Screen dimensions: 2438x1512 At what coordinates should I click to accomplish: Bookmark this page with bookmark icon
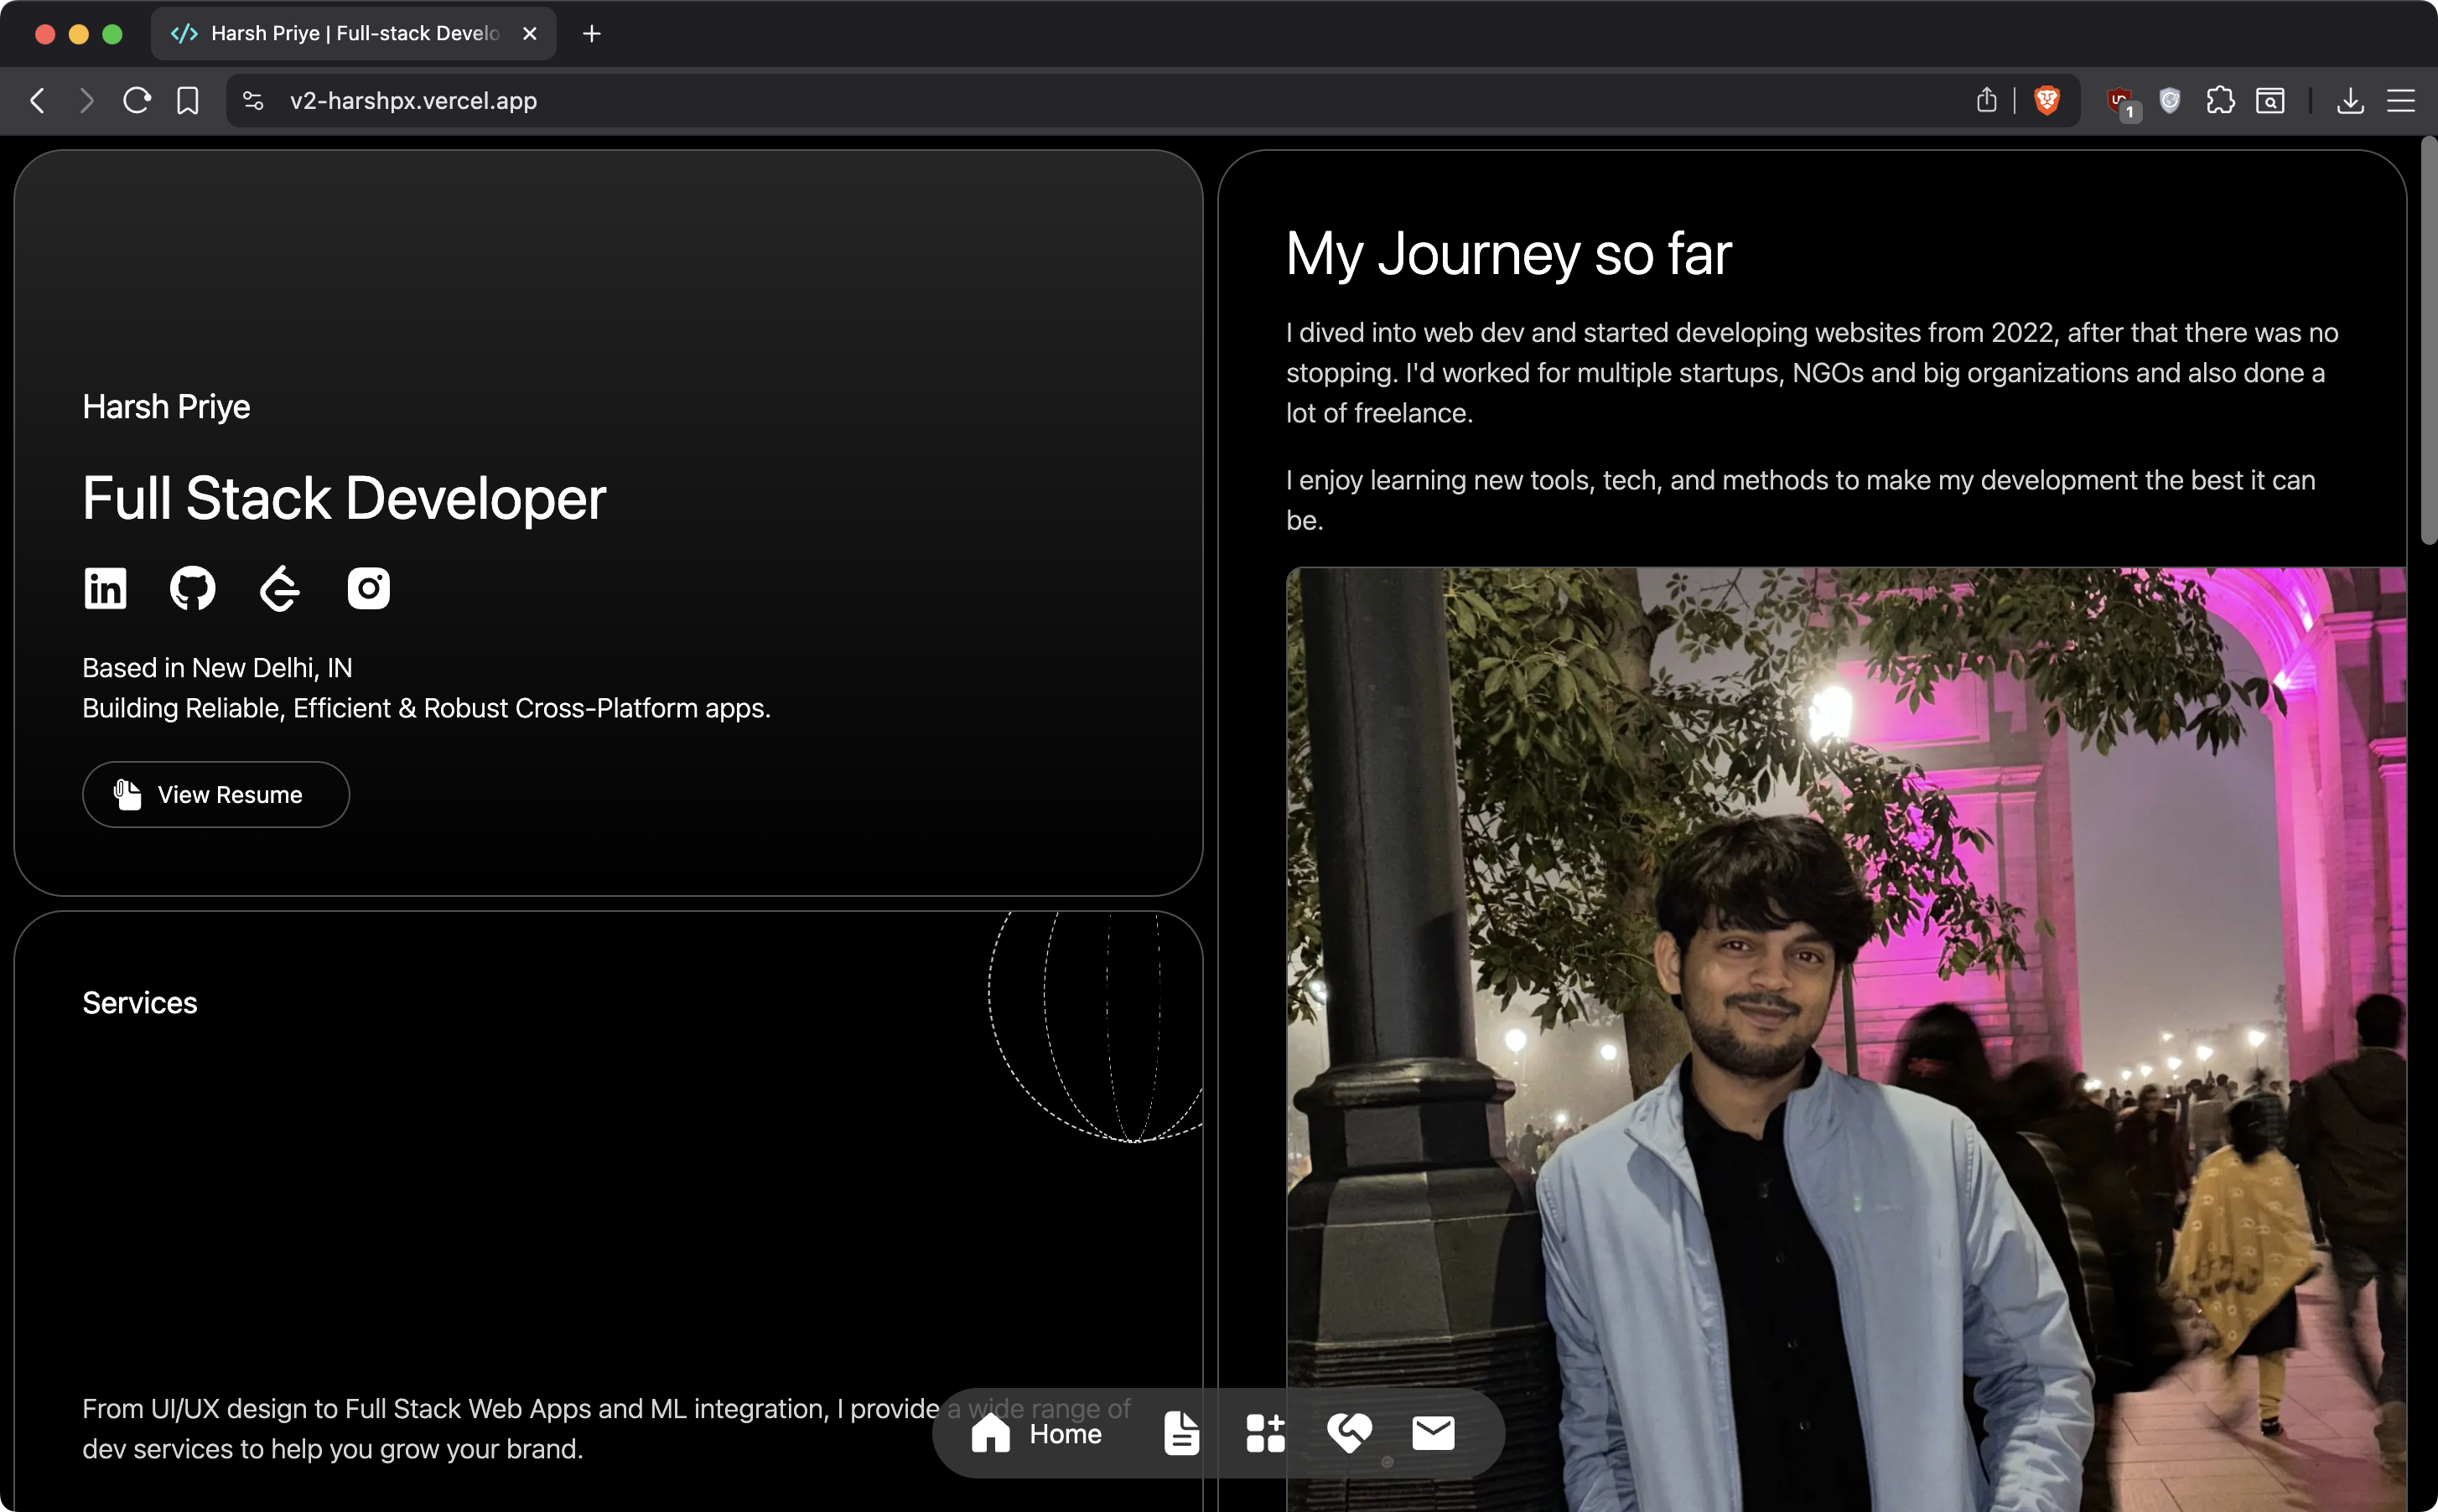tap(187, 100)
